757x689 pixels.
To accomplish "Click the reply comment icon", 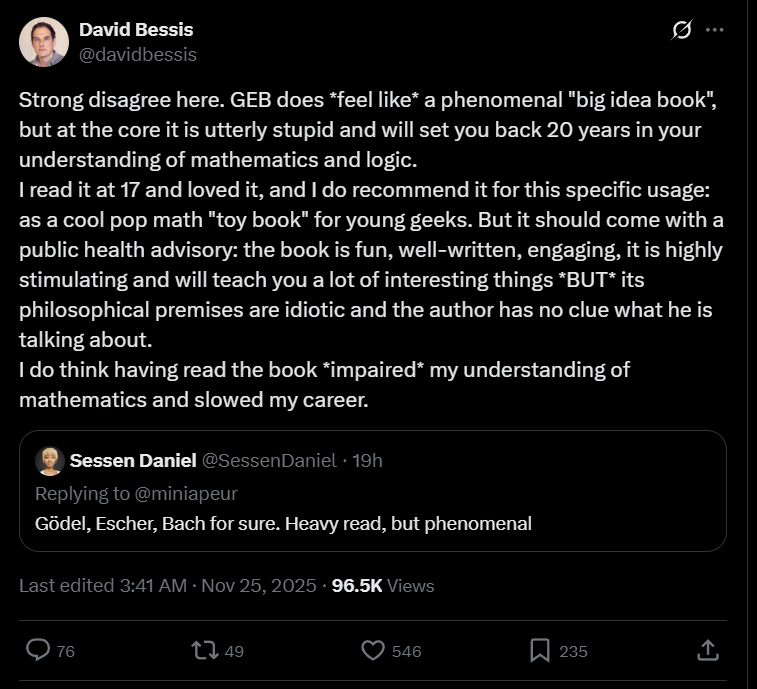I will click(x=38, y=650).
